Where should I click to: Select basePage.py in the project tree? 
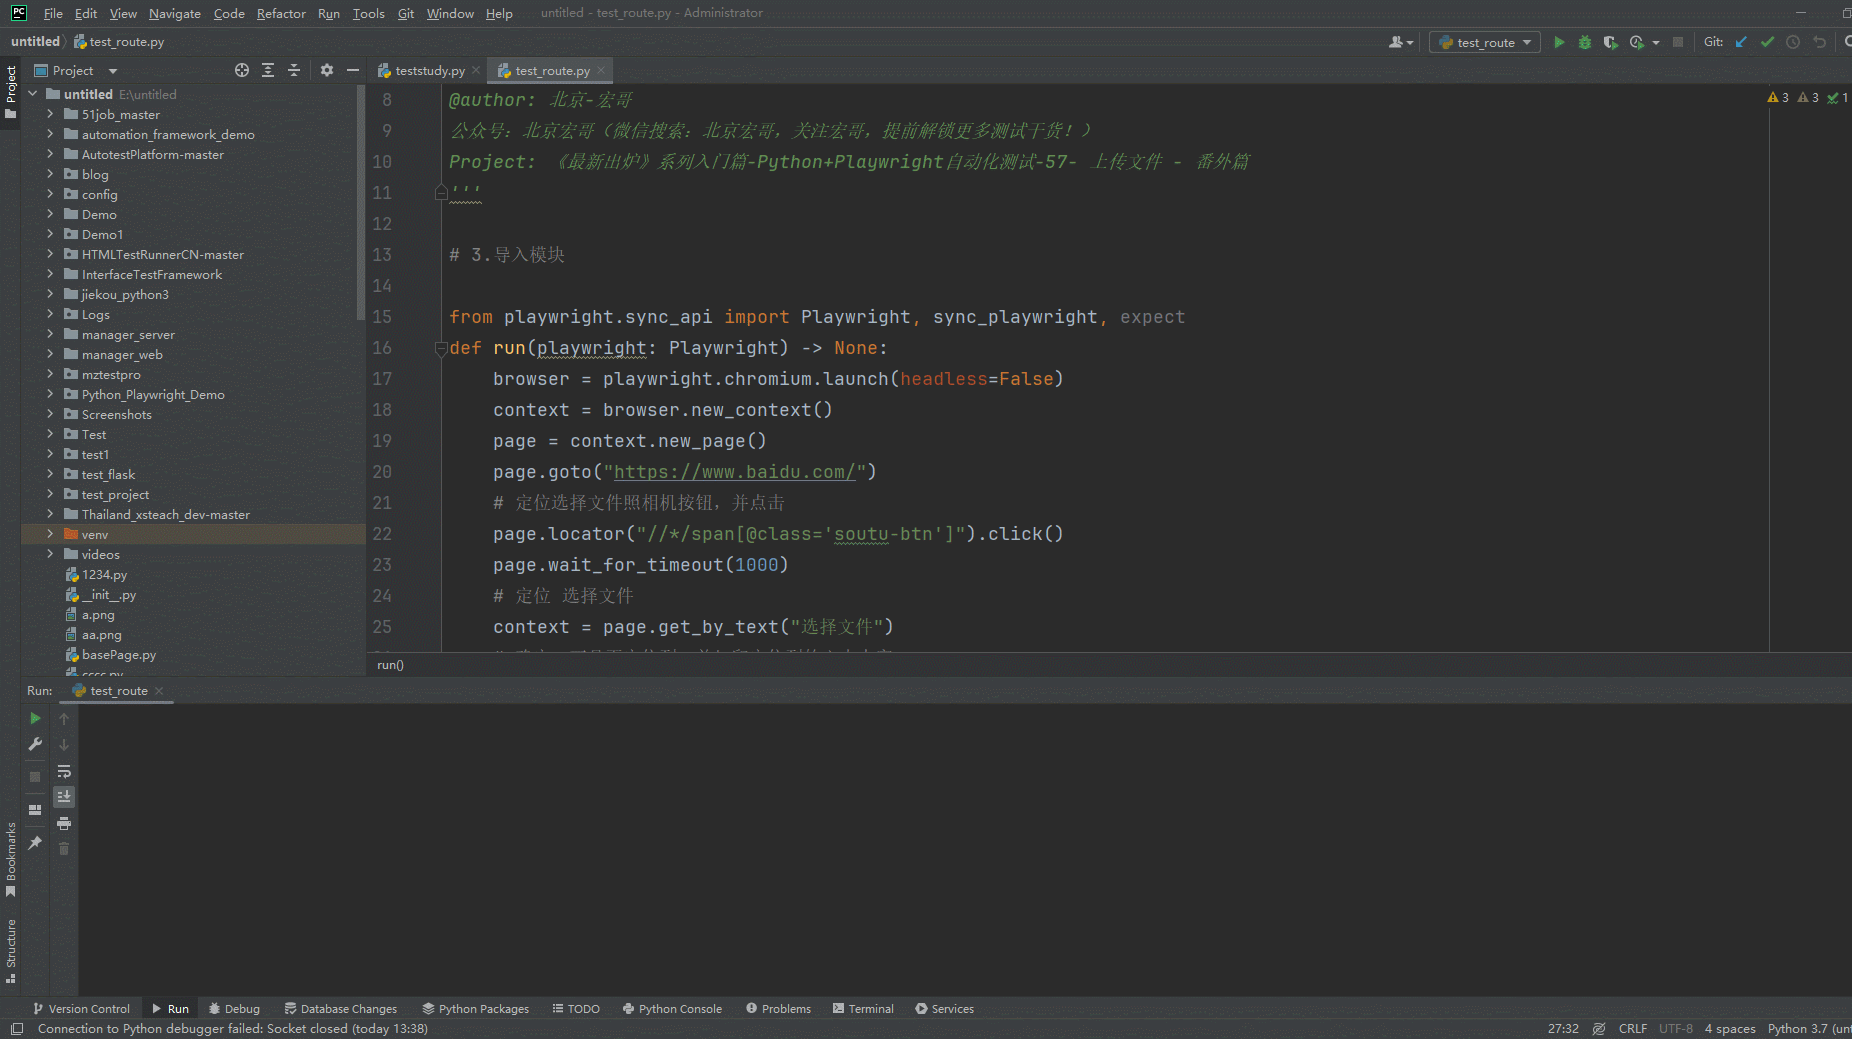[119, 654]
